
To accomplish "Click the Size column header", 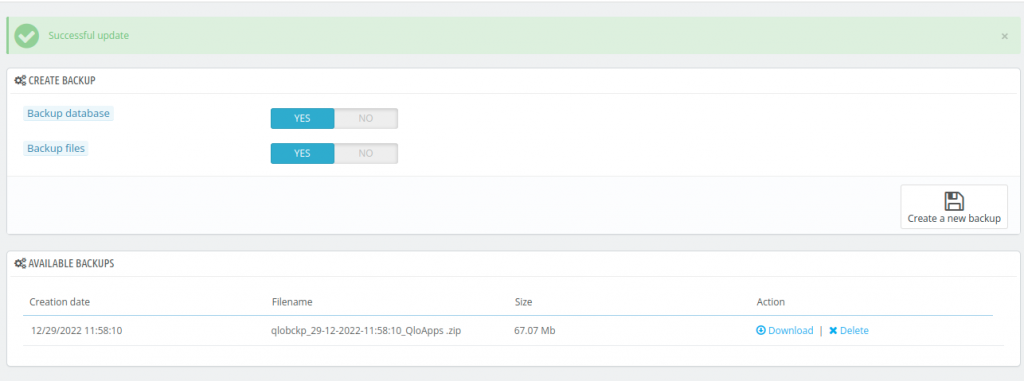I will coord(523,302).
